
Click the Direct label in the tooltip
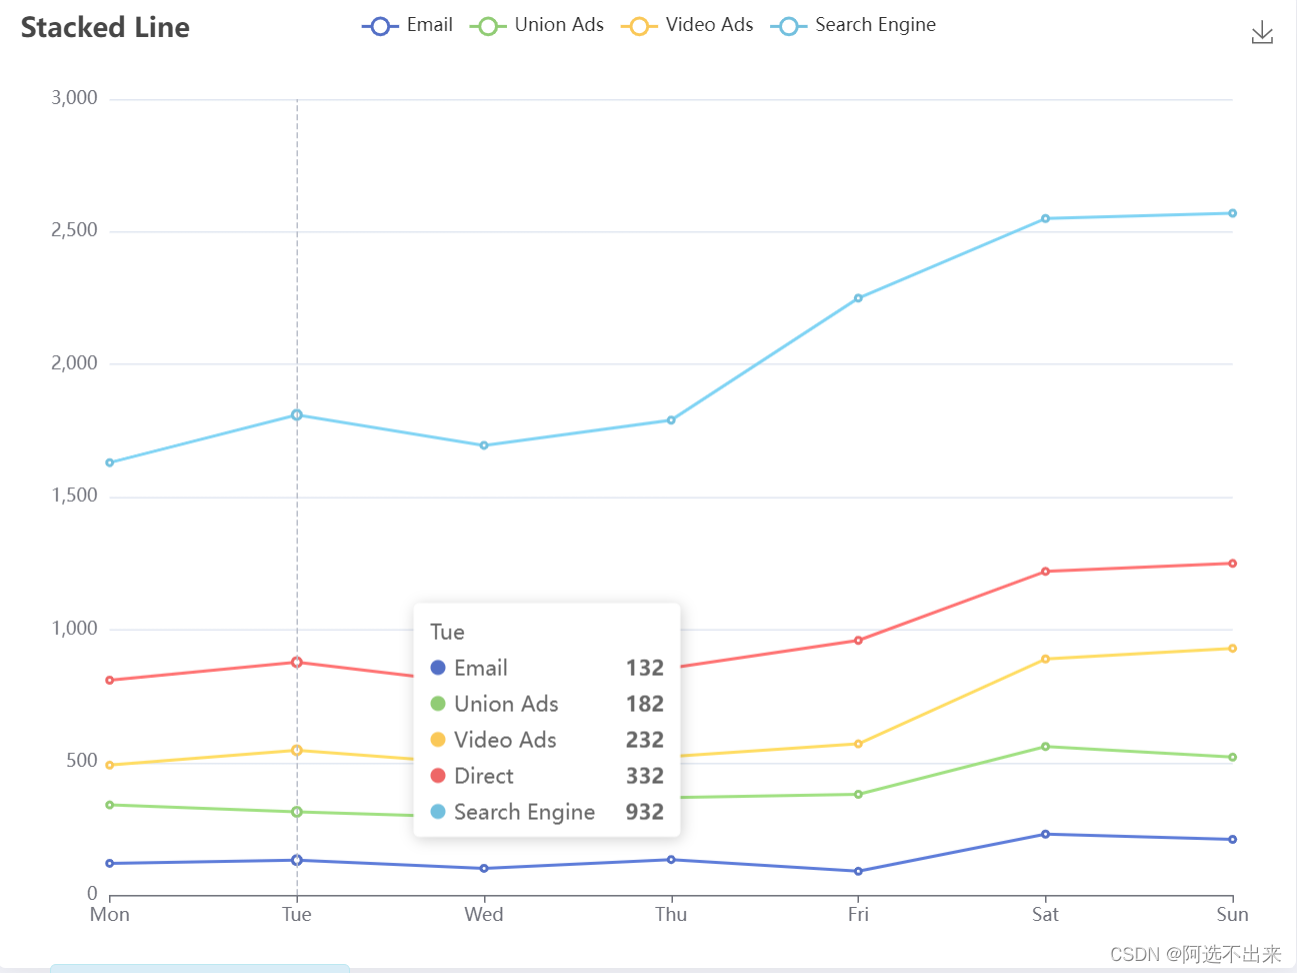pyautogui.click(x=484, y=776)
